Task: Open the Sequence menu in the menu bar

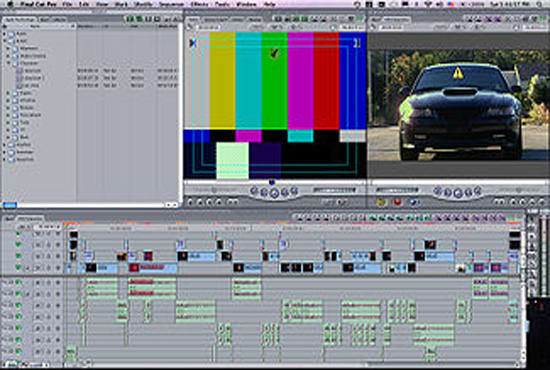Action: click(x=172, y=4)
